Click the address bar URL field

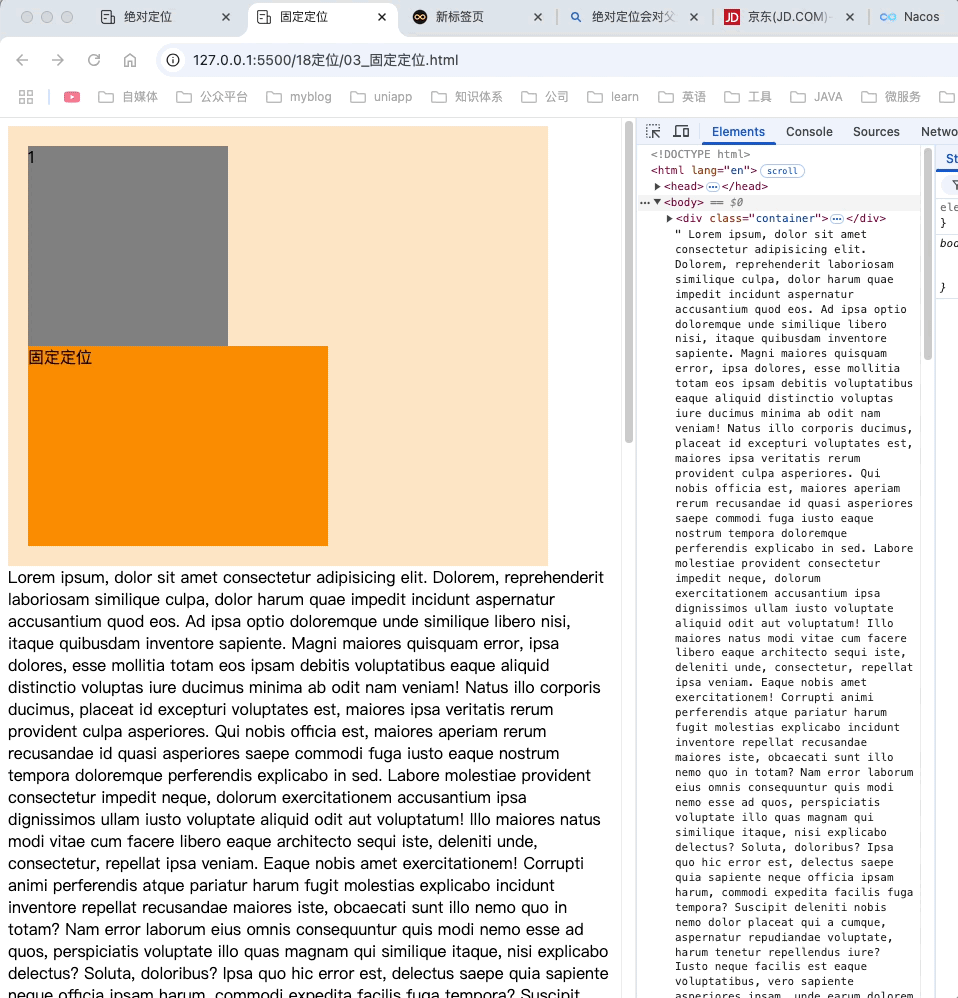pyautogui.click(x=554, y=60)
